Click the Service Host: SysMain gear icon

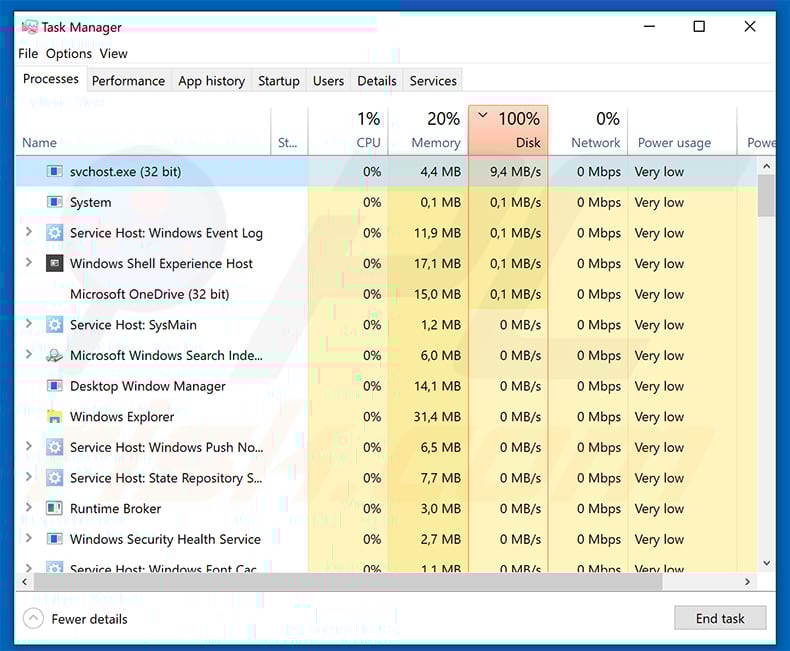54,324
